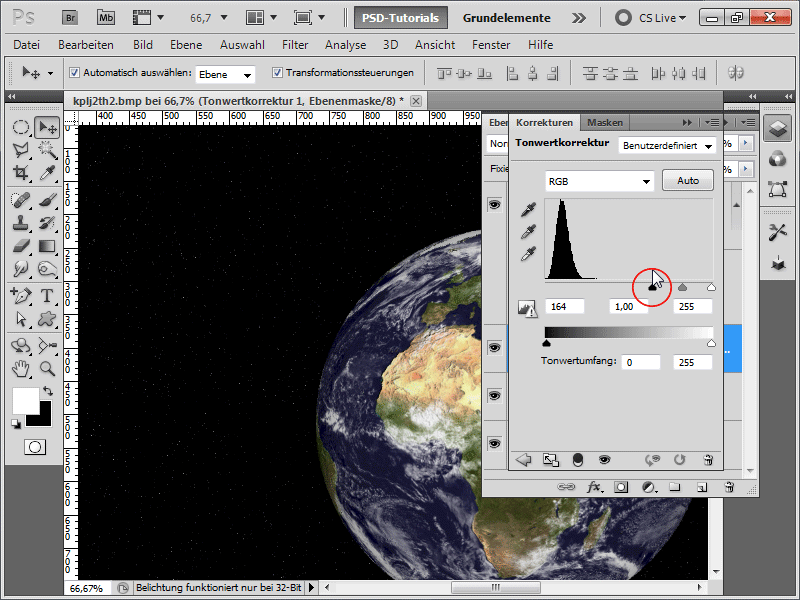The image size is (800, 600).
Task: Click the foreground color swatch
Action: point(26,401)
